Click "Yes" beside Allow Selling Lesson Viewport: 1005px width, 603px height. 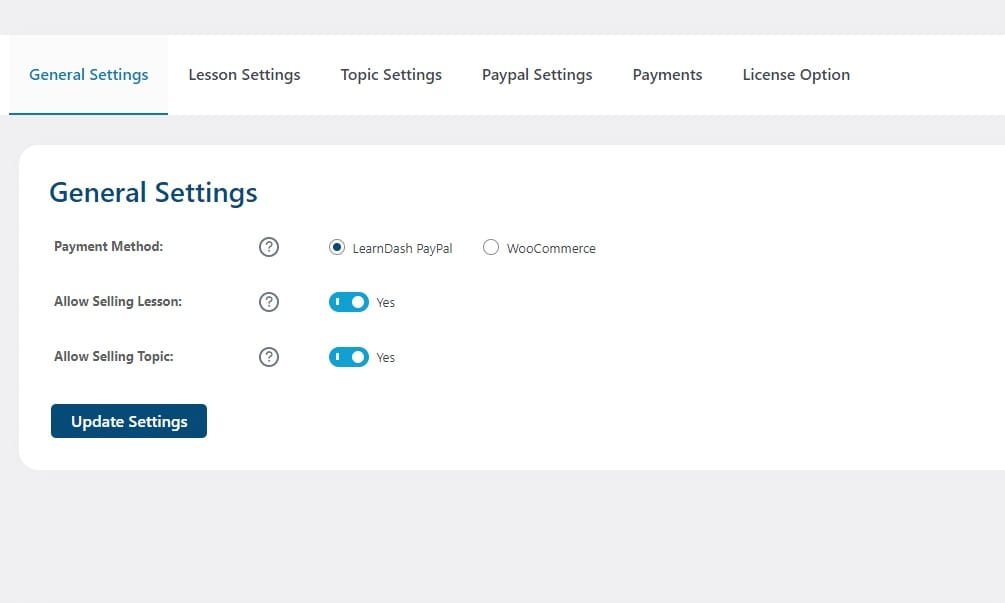tap(385, 302)
